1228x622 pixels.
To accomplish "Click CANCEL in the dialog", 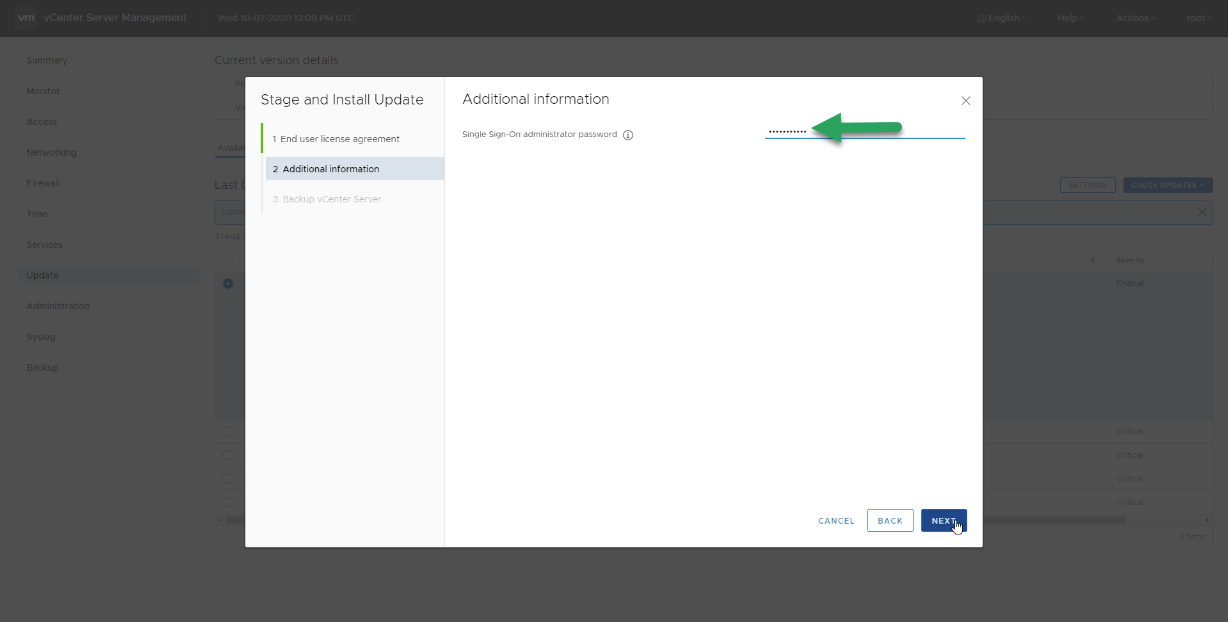I will [836, 521].
